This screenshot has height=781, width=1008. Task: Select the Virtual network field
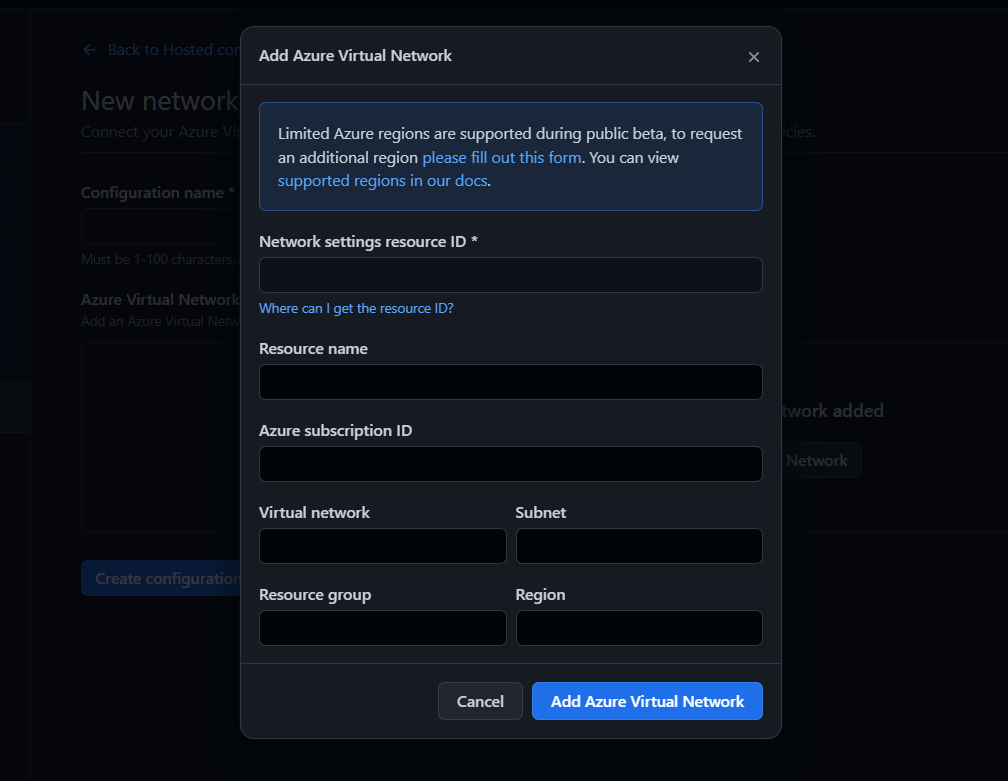pos(382,546)
